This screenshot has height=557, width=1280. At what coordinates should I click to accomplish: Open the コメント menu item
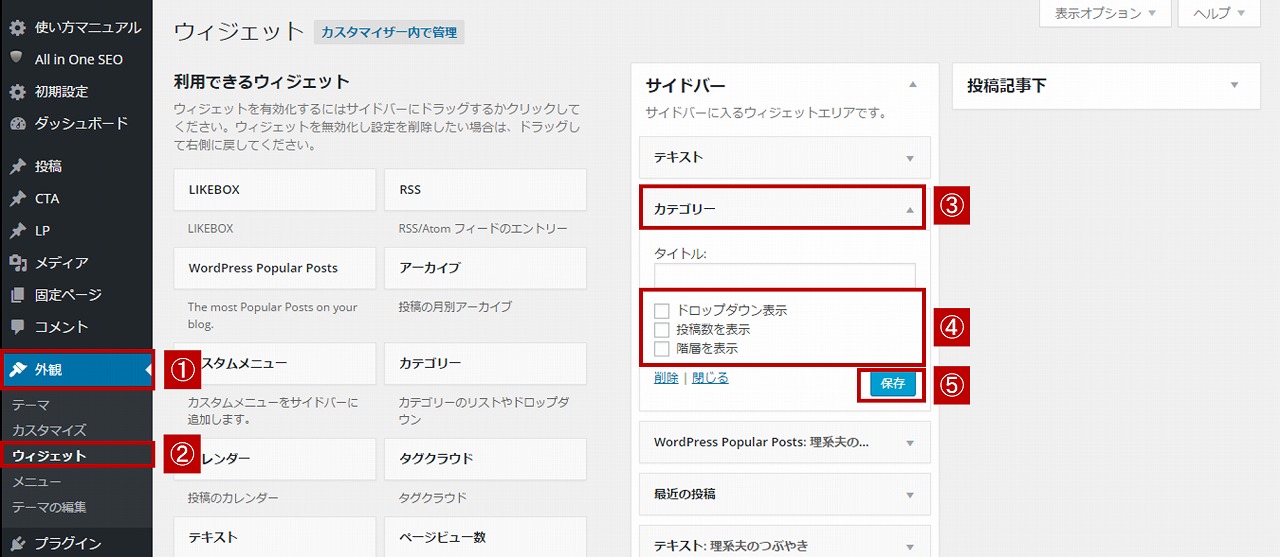76,327
